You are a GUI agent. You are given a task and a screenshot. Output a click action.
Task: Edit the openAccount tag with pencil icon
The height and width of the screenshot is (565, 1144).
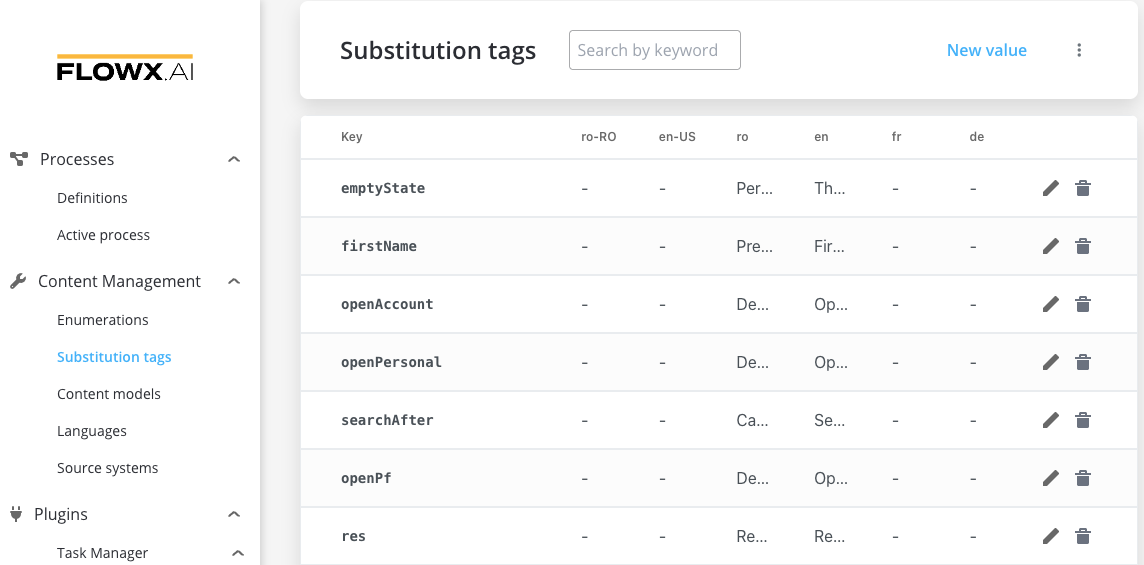(x=1051, y=304)
